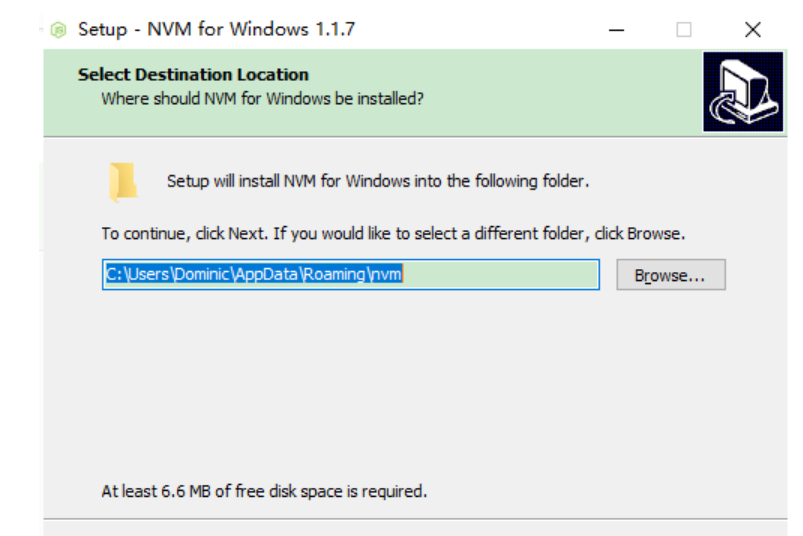Click the 'To continue, click Next' instruction line
803x536 pixels.
click(393, 234)
